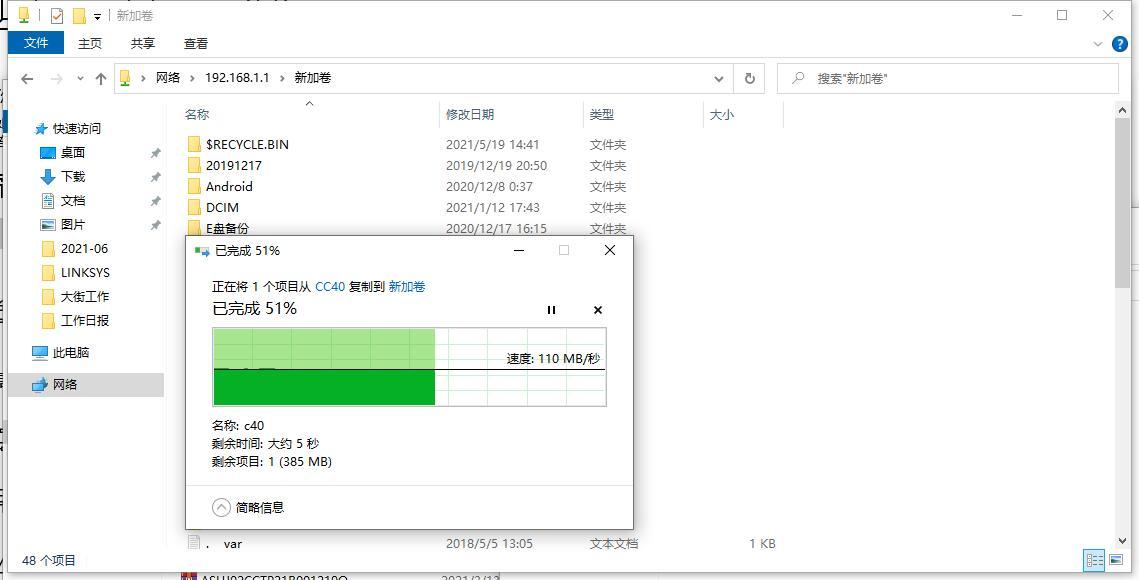
Task: Open LINKSYS folder in sidebar
Action: [85, 273]
